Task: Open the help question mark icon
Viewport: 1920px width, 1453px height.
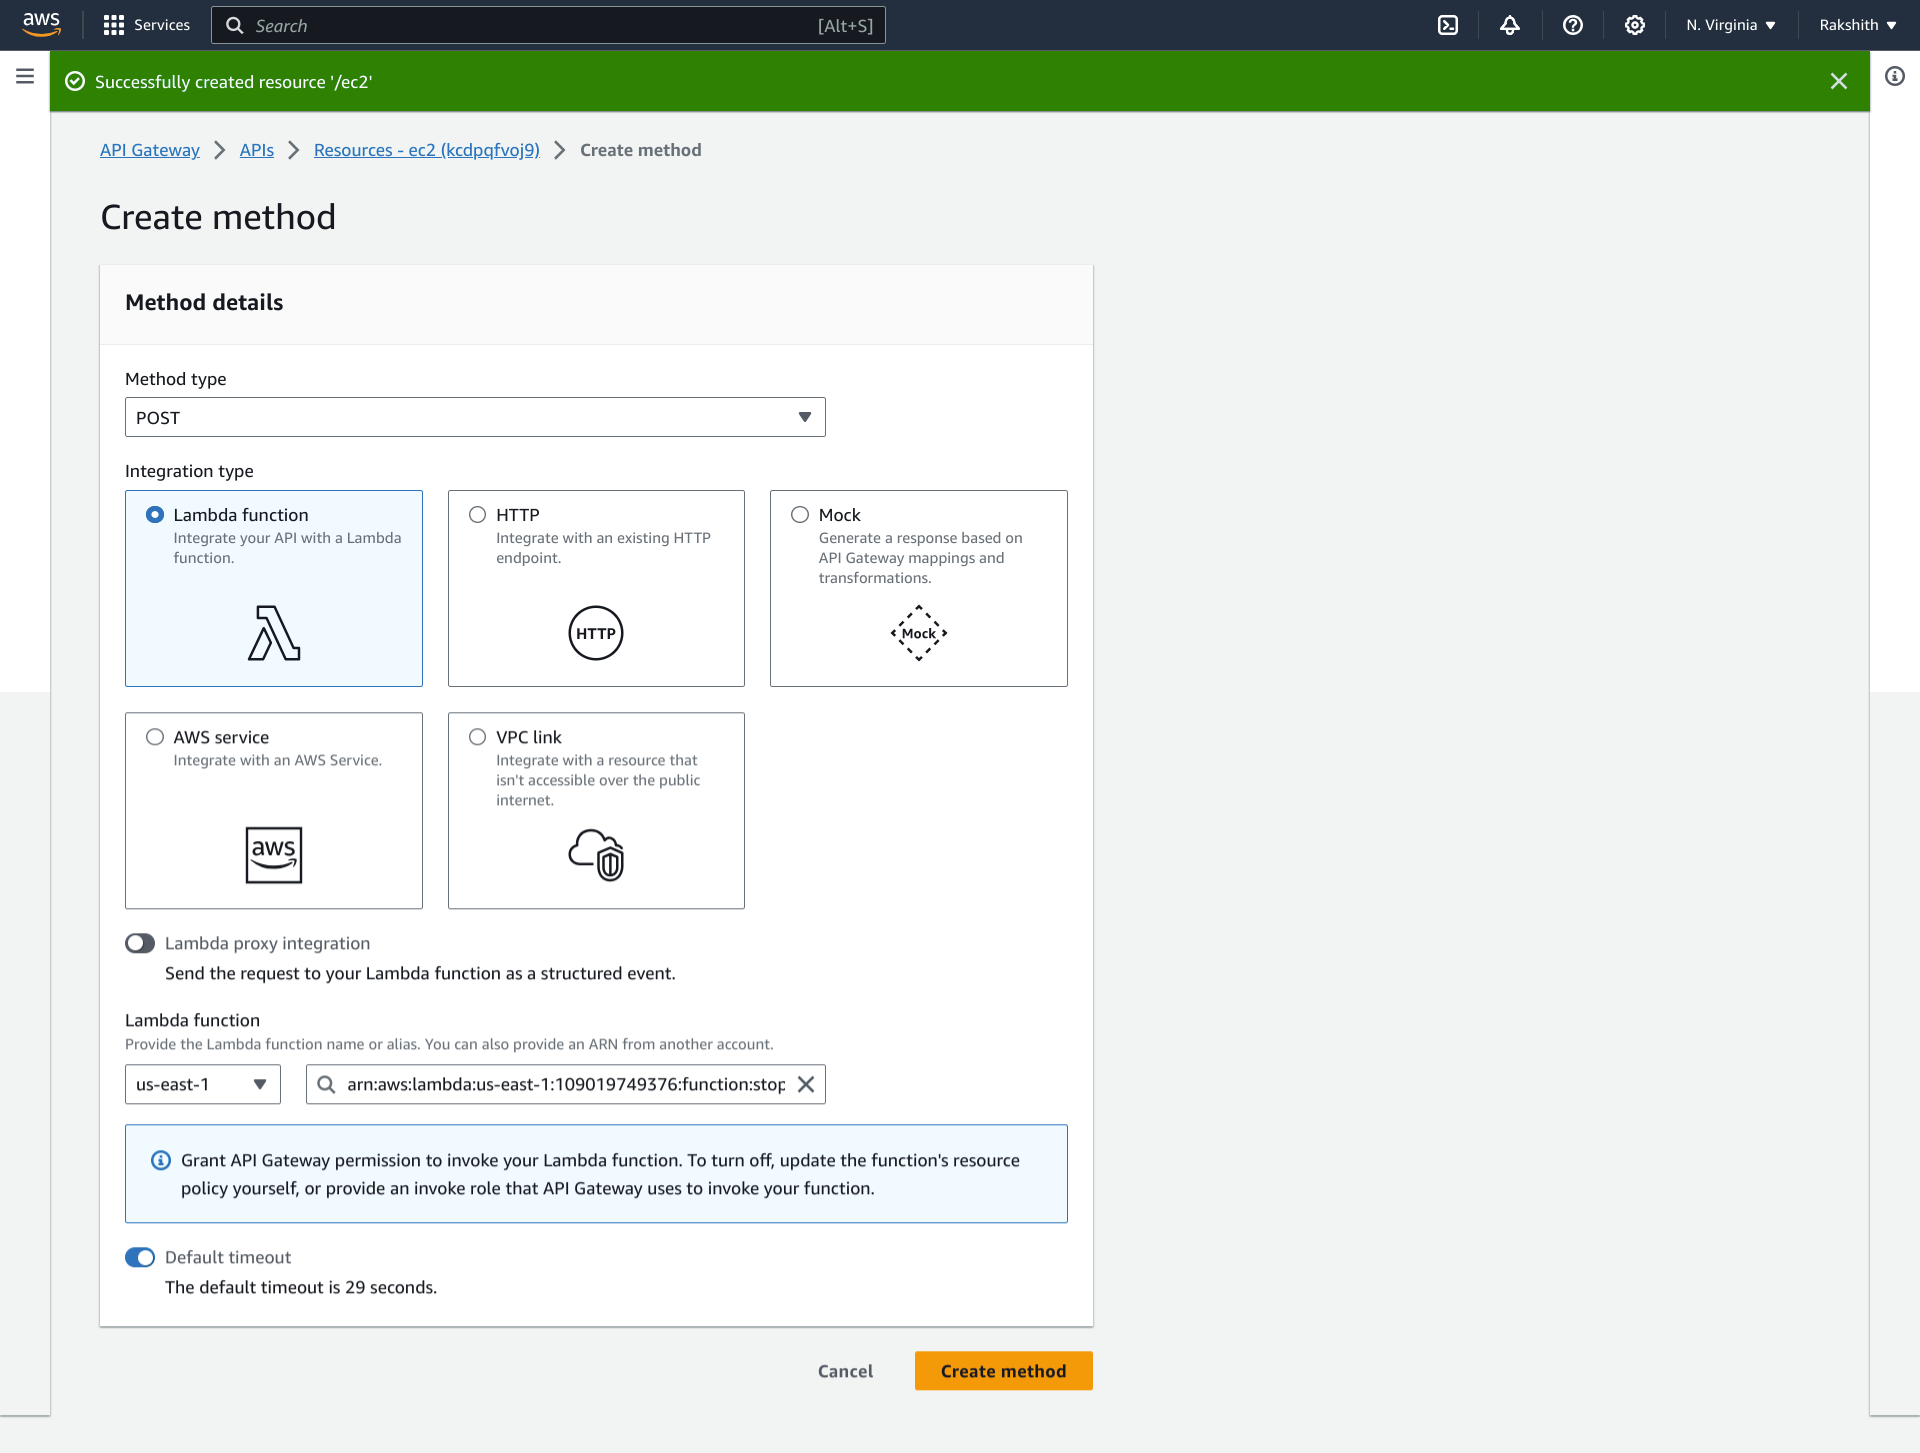Action: [1573, 25]
